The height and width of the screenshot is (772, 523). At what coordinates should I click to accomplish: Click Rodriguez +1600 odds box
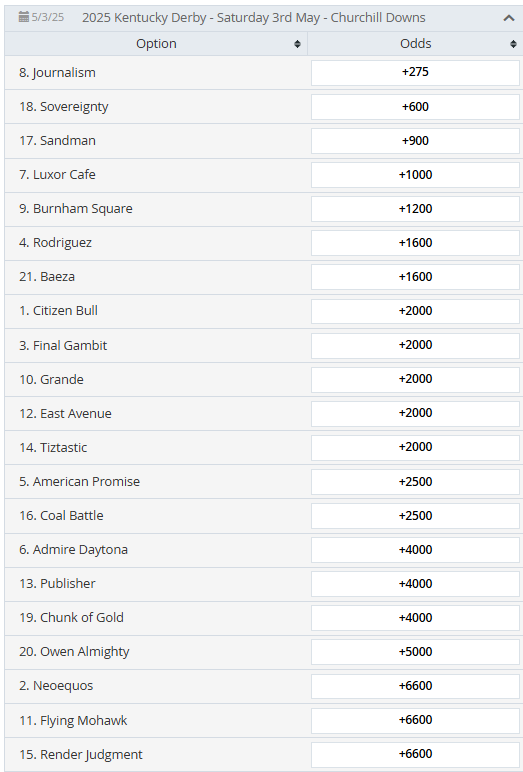click(415, 243)
